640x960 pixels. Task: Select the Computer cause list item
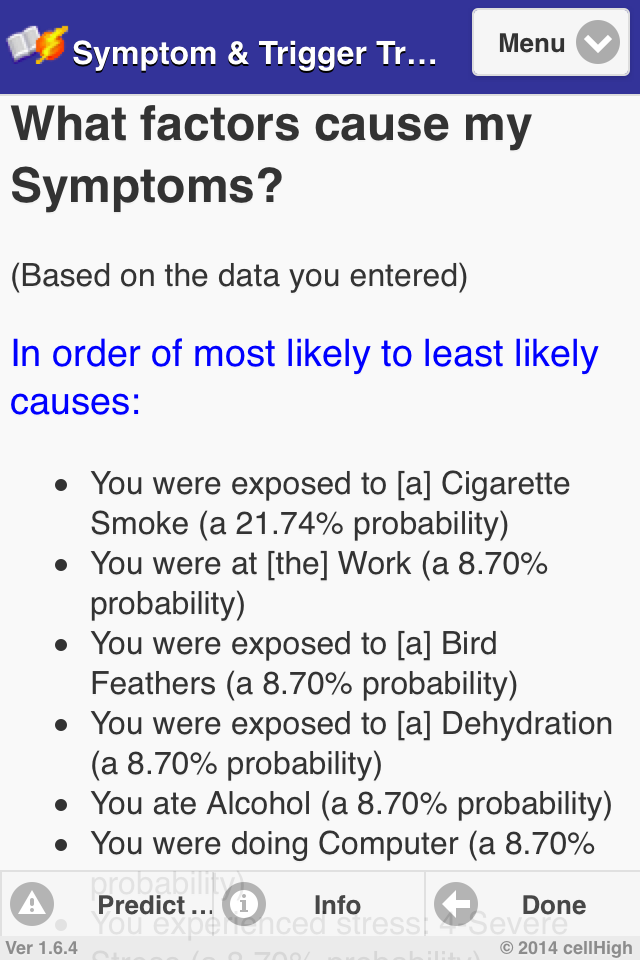click(342, 844)
